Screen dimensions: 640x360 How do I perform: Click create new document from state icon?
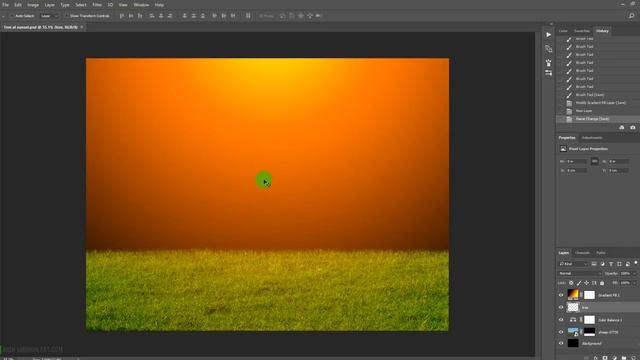[x=622, y=127]
